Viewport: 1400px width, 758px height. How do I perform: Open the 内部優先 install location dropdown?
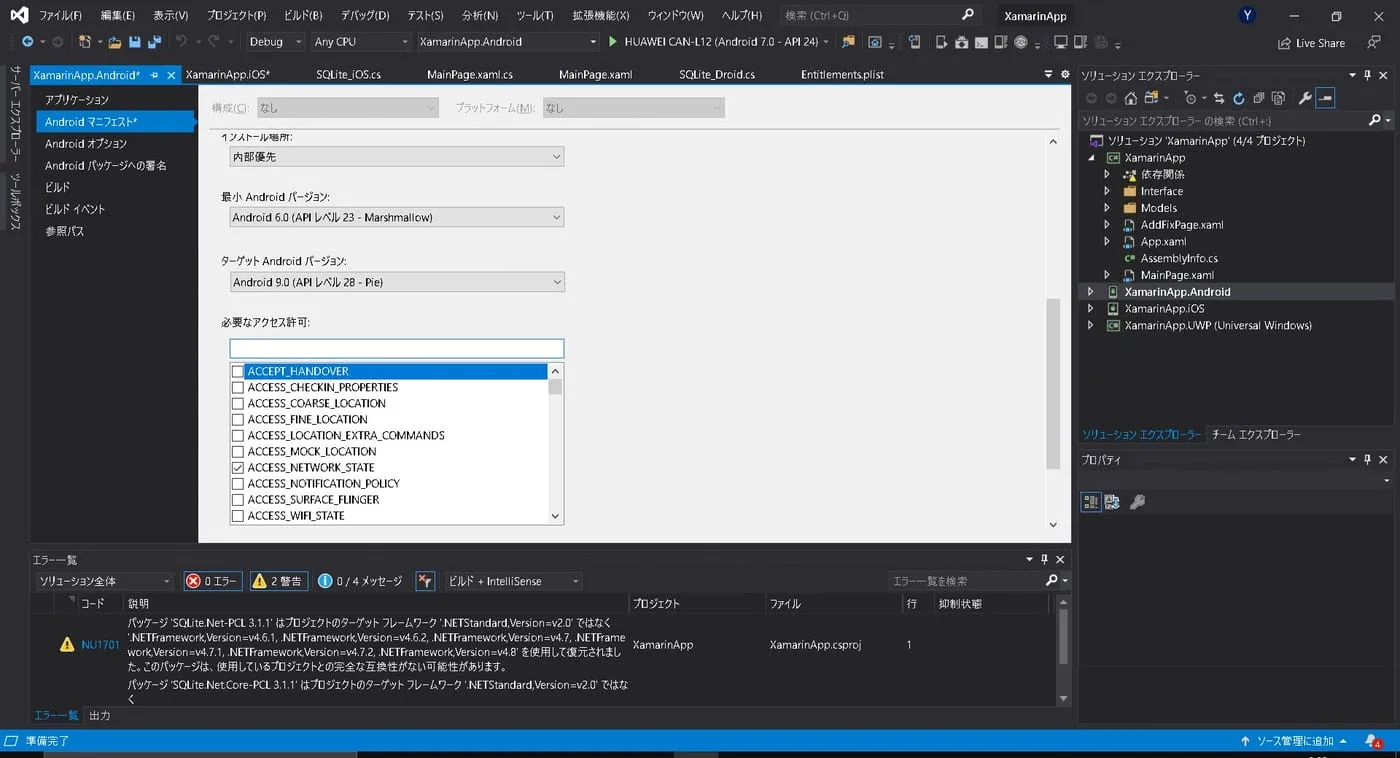[x=397, y=157]
